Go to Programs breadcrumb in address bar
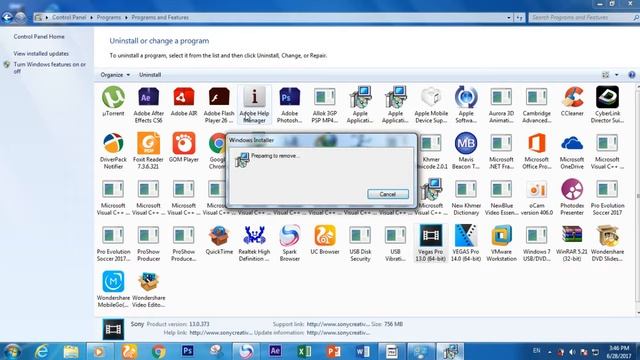Viewport: 640px width, 360px height. coord(109,18)
